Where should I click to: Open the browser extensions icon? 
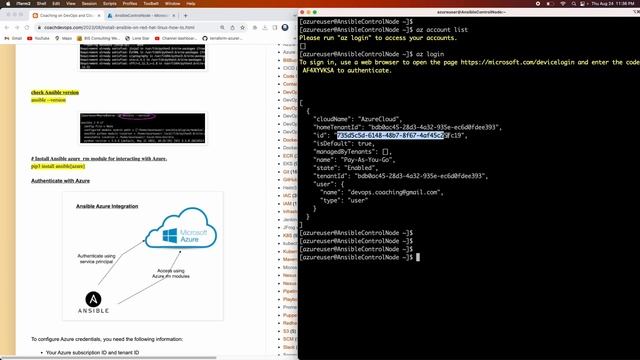tap(255, 27)
